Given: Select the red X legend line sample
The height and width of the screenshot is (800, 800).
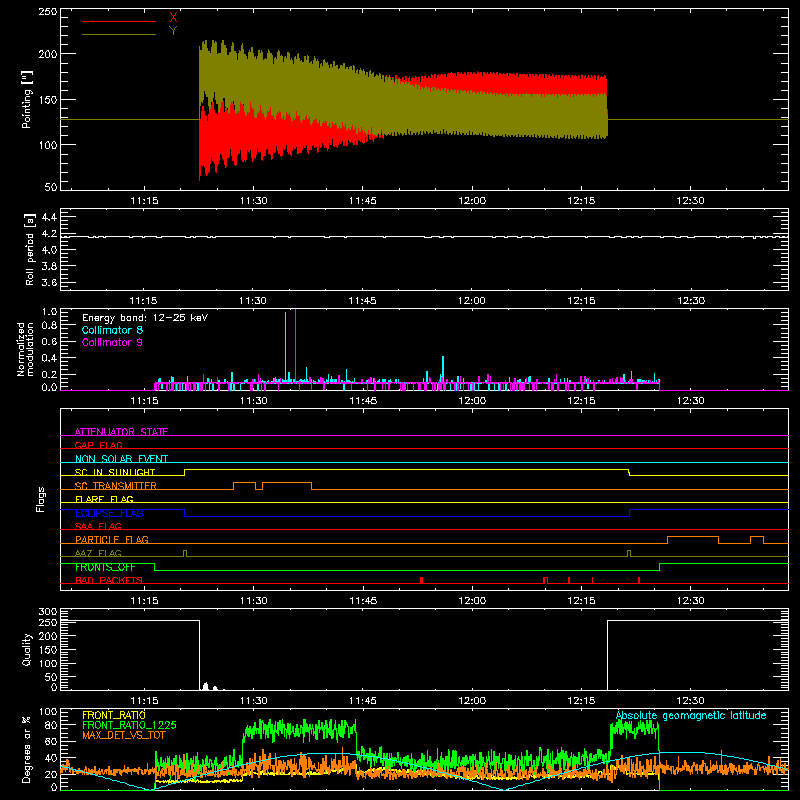Looking at the screenshot, I should (x=119, y=21).
